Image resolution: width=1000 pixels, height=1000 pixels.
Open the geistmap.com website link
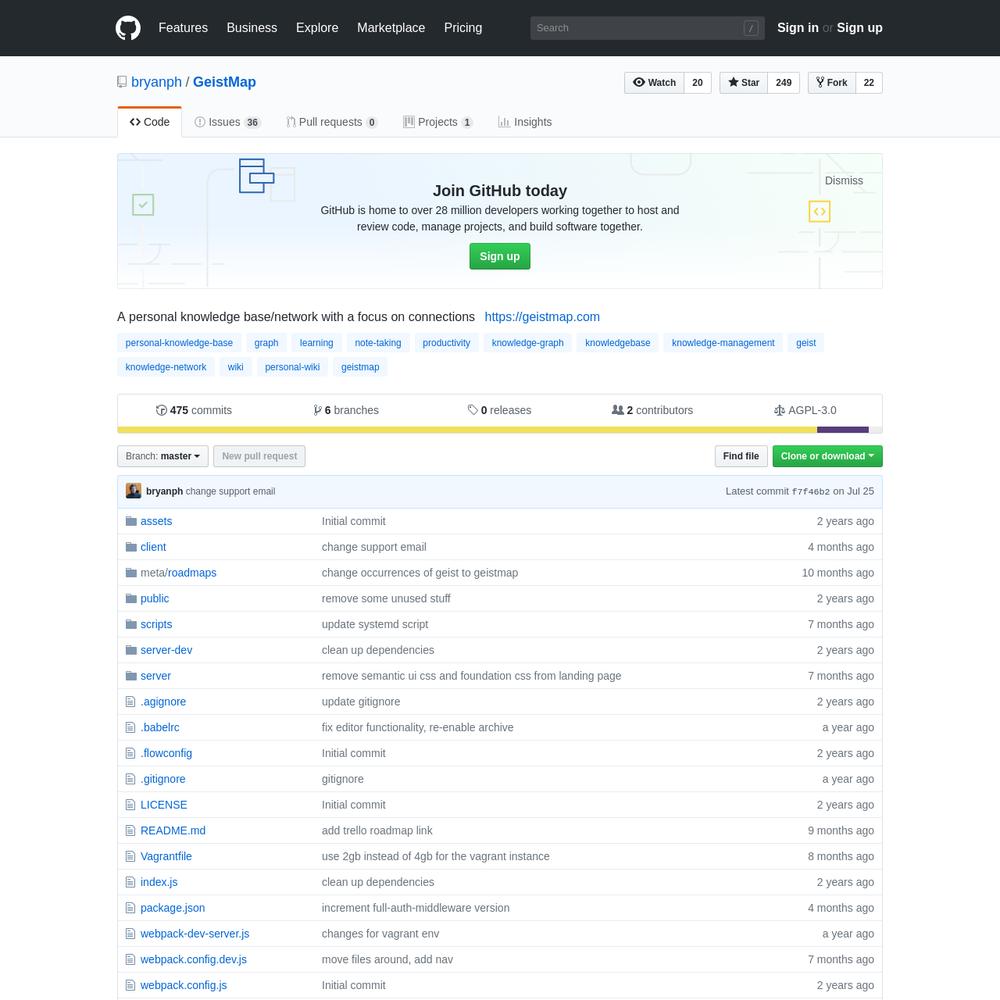[x=542, y=317]
